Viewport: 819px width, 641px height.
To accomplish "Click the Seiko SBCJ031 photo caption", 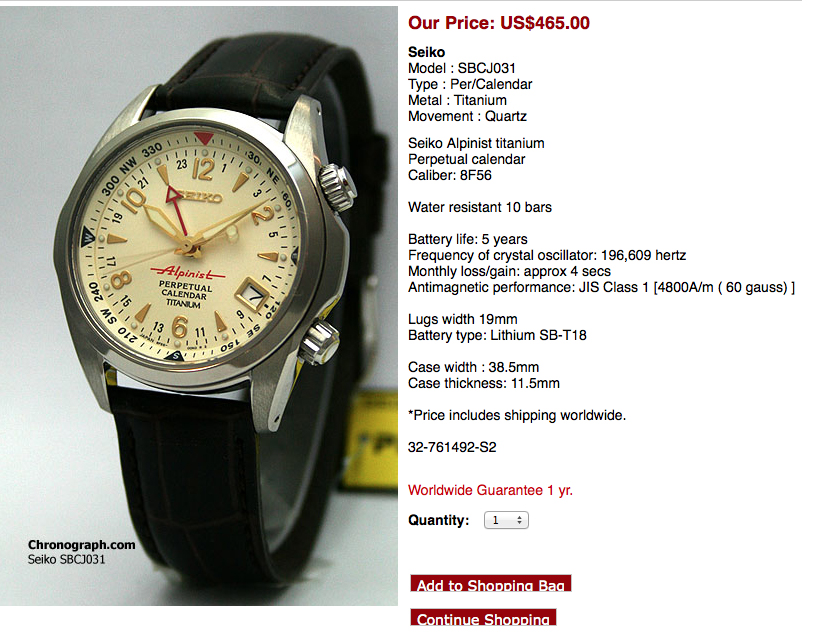I will pos(66,560).
